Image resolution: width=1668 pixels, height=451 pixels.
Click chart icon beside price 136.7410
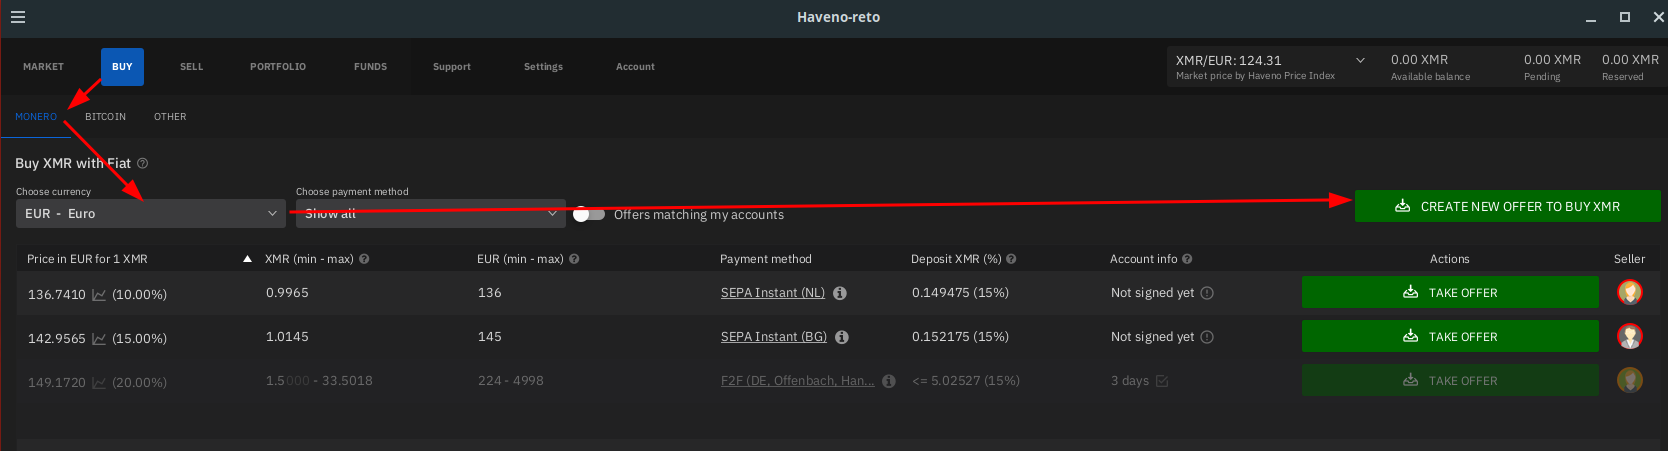click(x=99, y=294)
